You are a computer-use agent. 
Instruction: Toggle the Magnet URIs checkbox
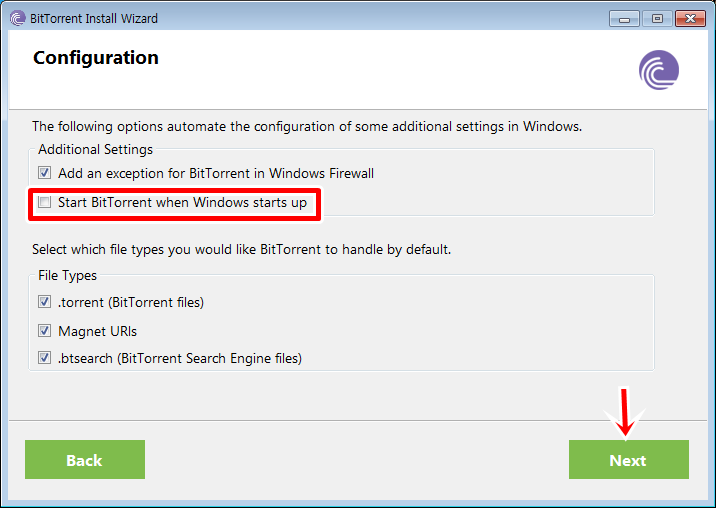[x=44, y=331]
